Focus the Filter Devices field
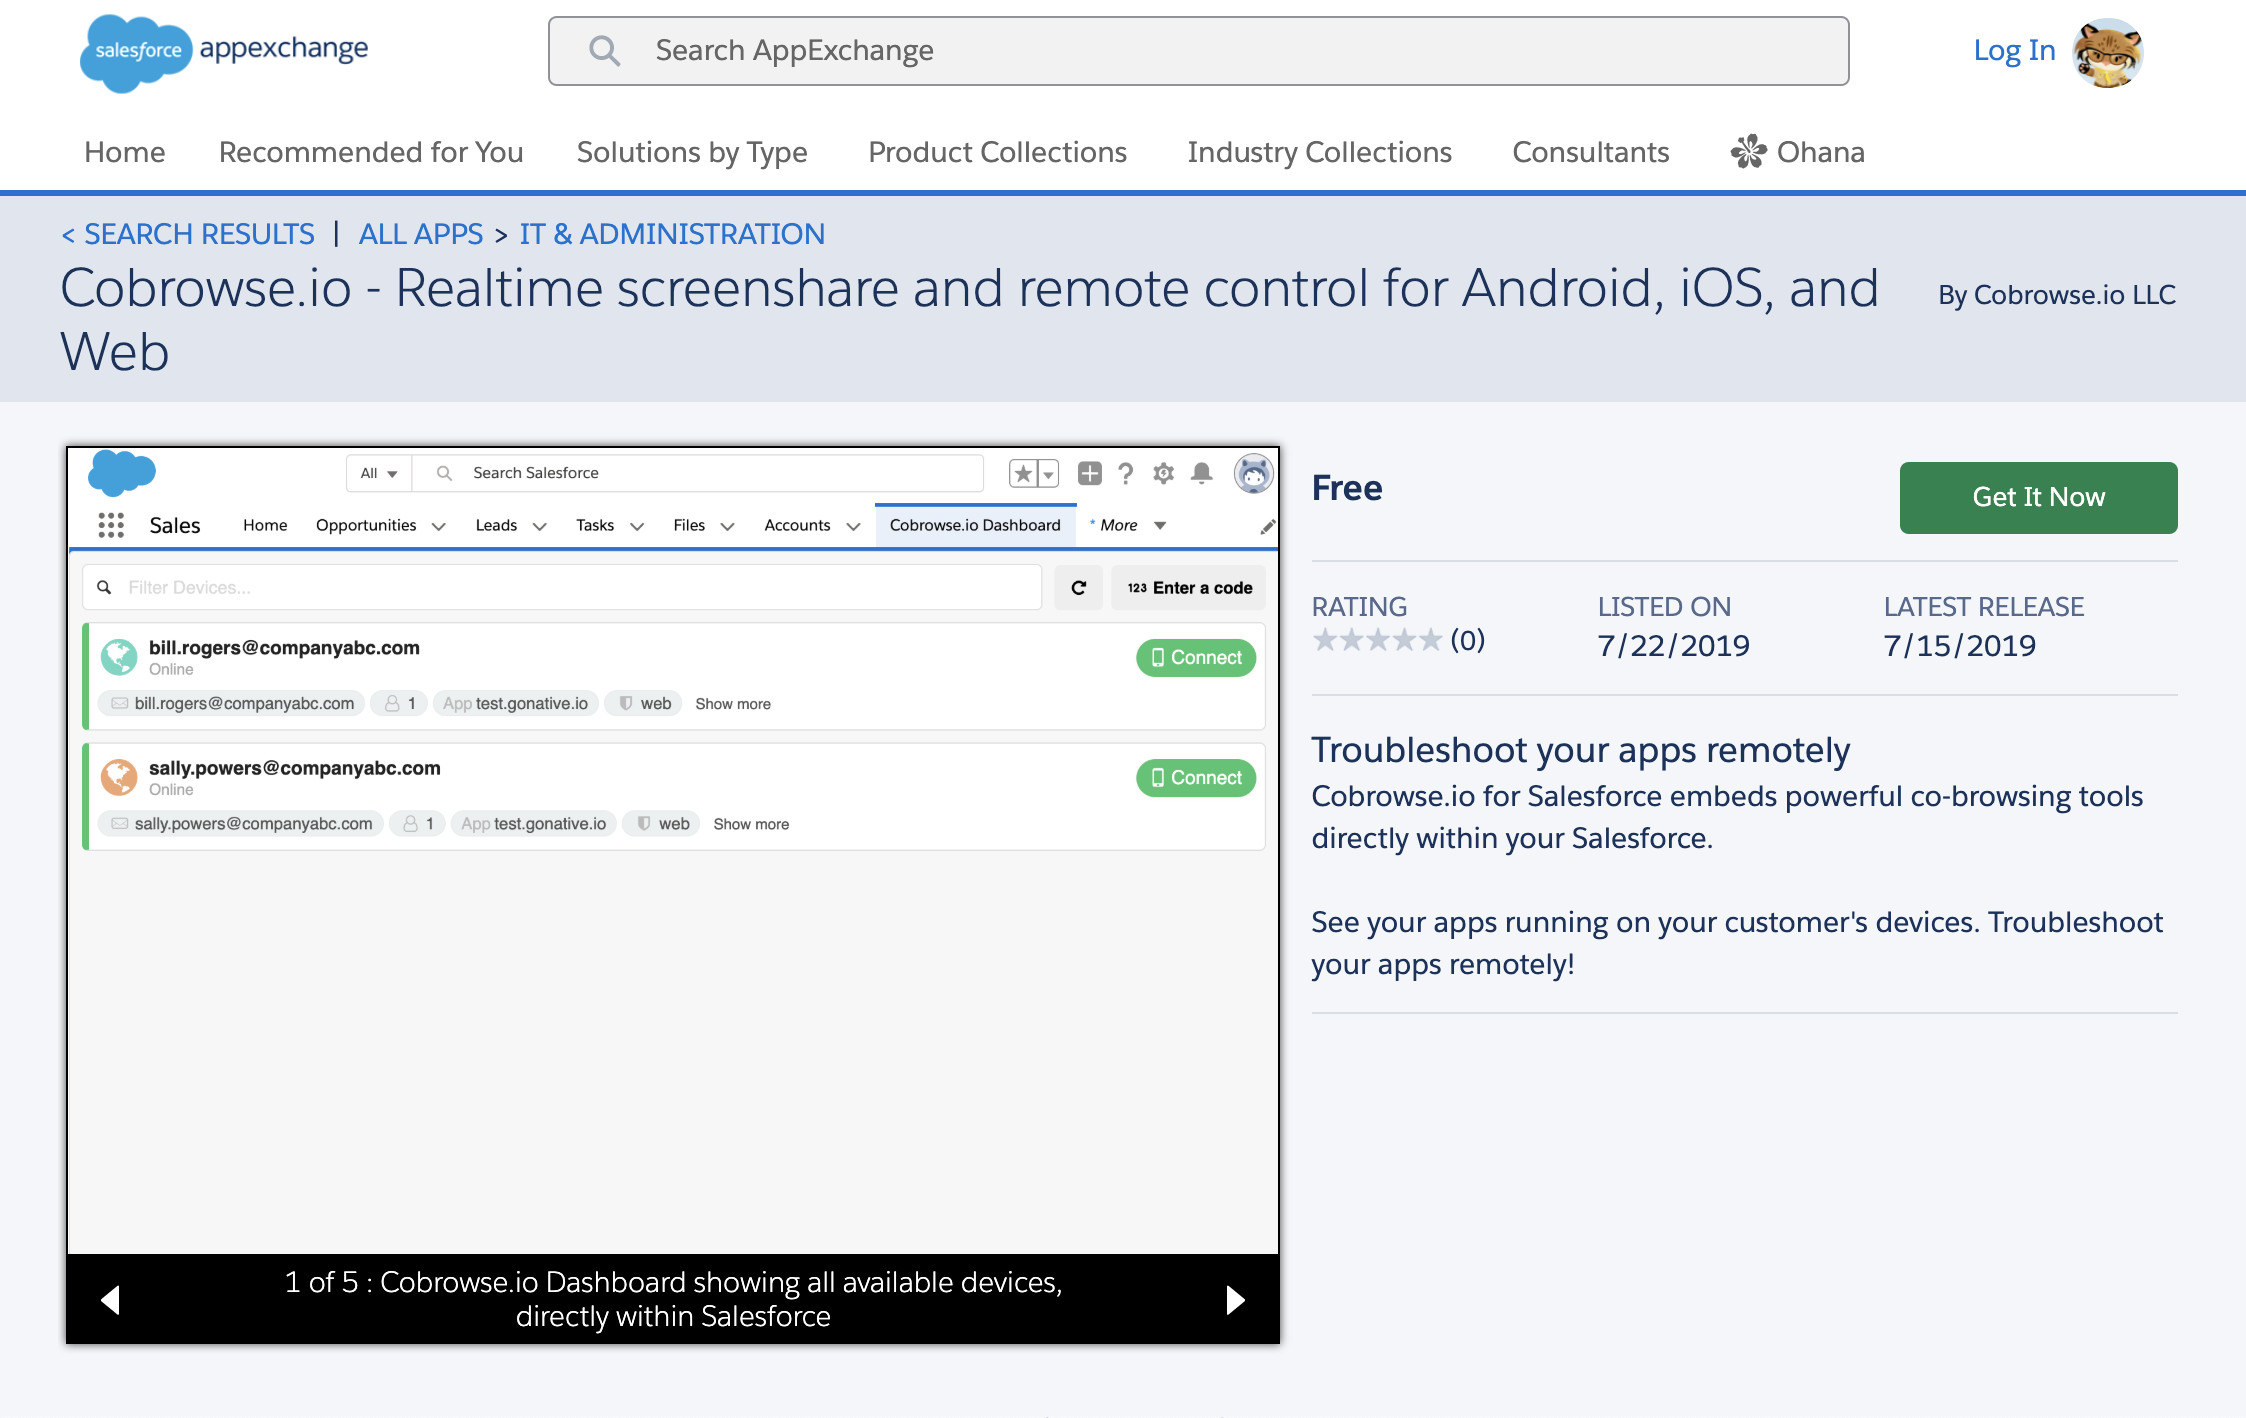This screenshot has height=1418, width=2246. [x=562, y=588]
